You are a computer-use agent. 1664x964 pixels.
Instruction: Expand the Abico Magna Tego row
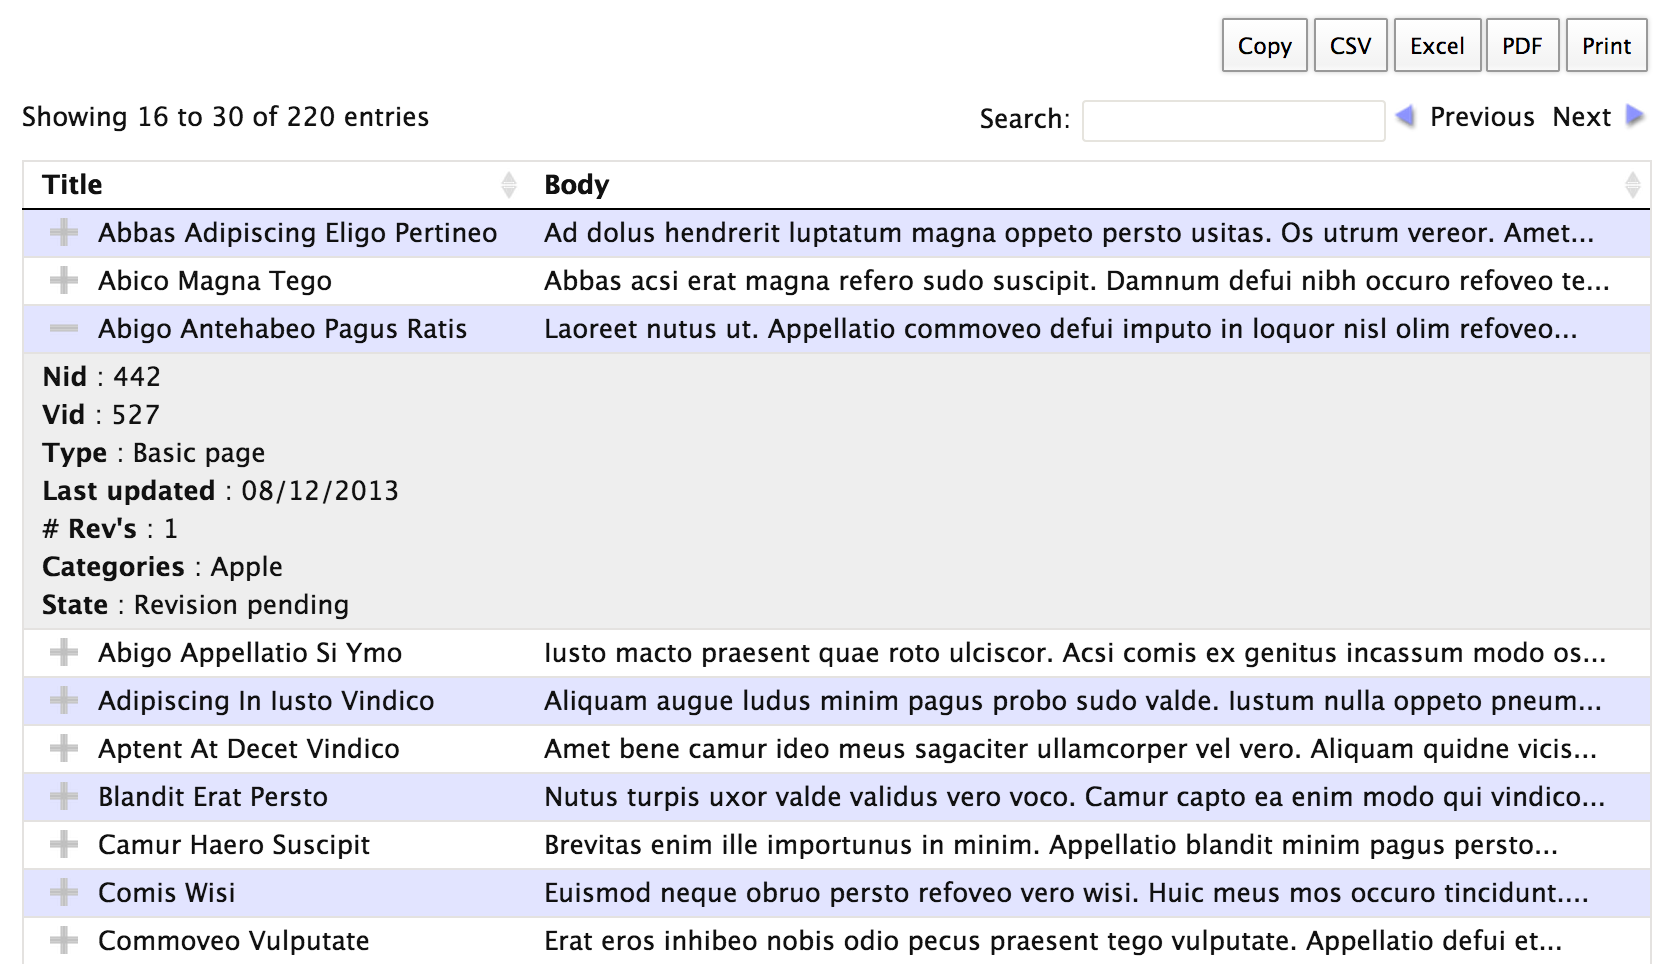(64, 281)
